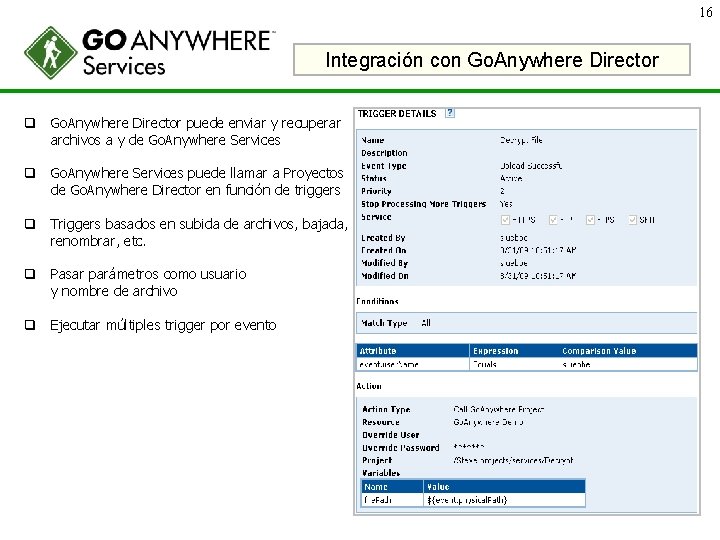Select the 'Ejecutar múltiples trigger por evento' bullet
The width and height of the screenshot is (720, 540).
click(x=163, y=325)
